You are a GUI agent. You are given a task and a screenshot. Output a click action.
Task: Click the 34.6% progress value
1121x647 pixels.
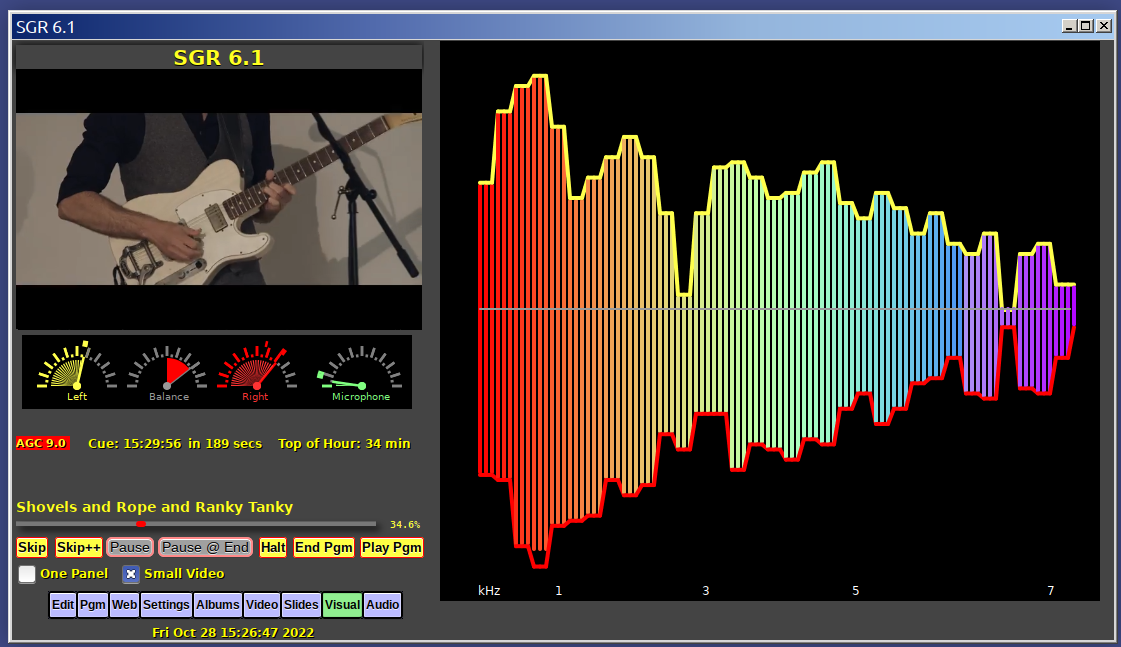coord(405,525)
